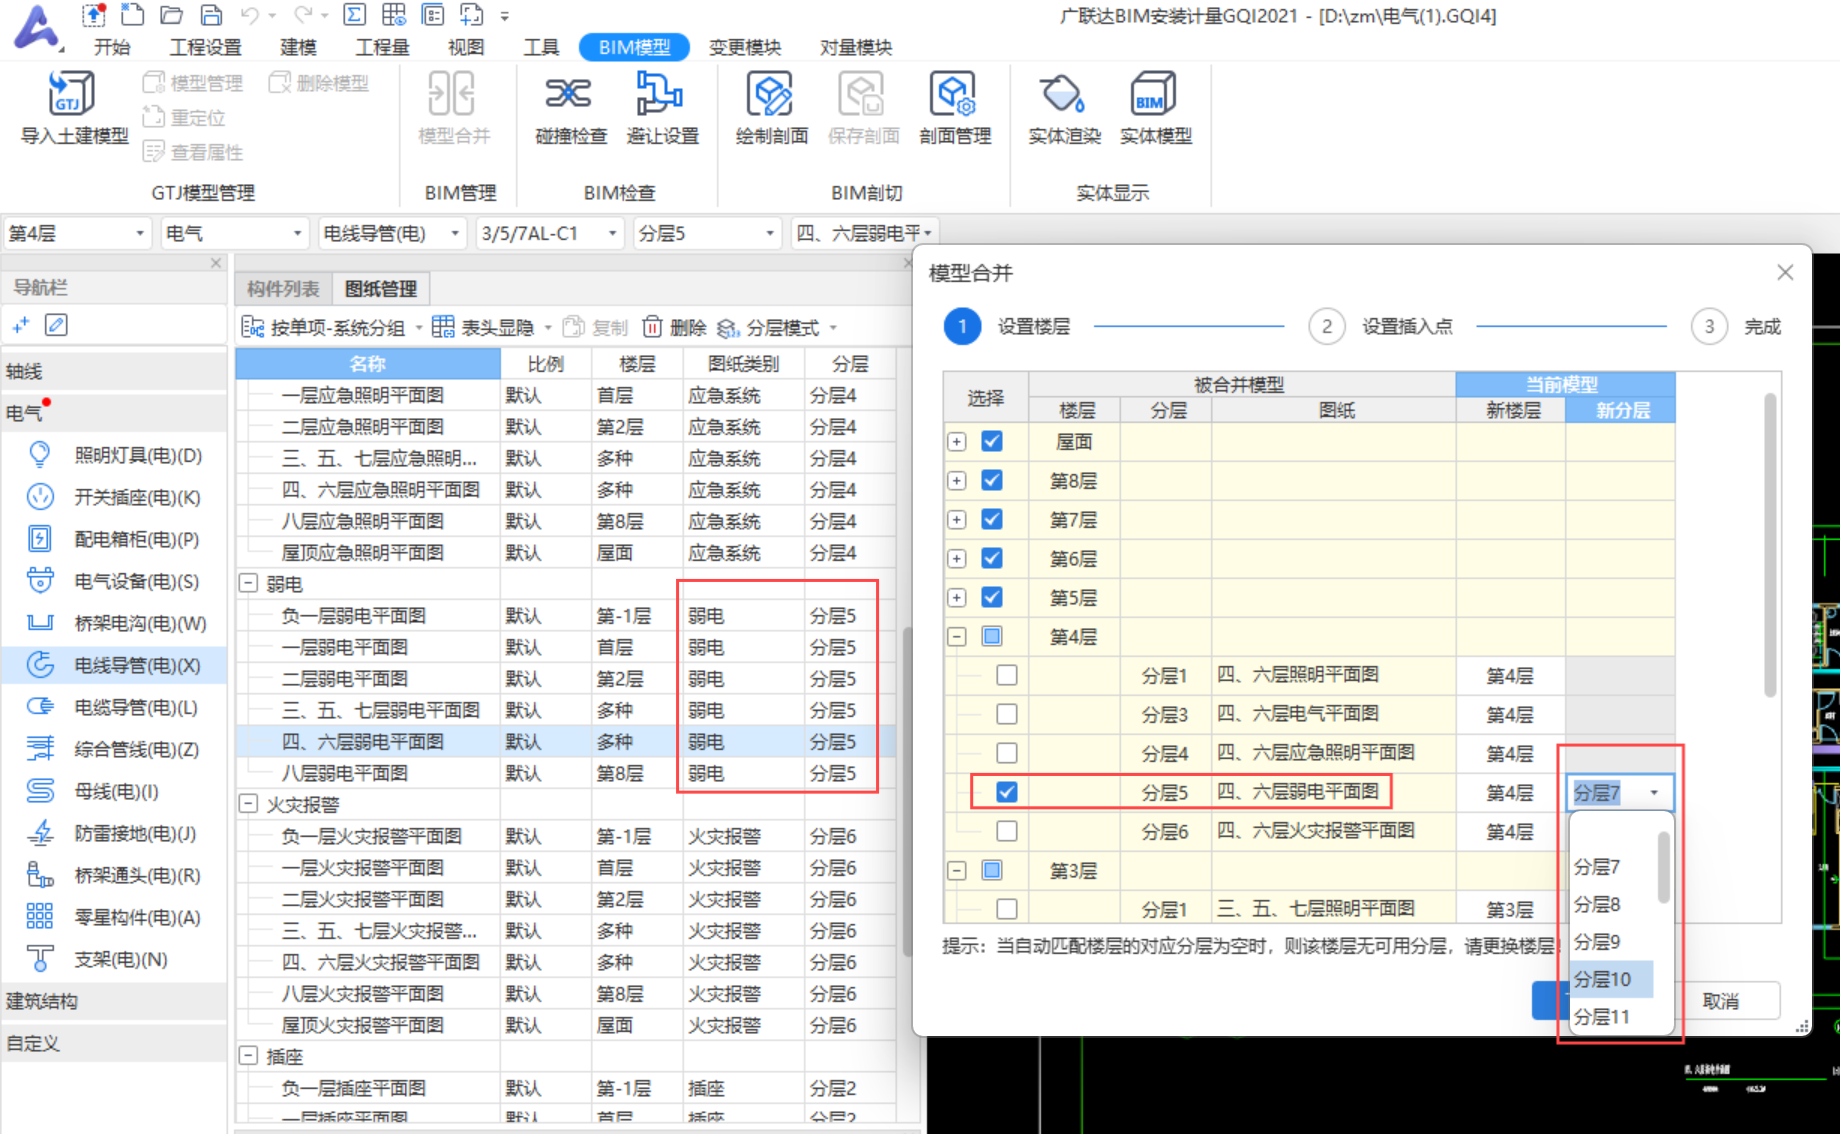Screen dimensions: 1840x1134
Task: Uncheck the 第7层 floor checkbox
Action: 992,519
